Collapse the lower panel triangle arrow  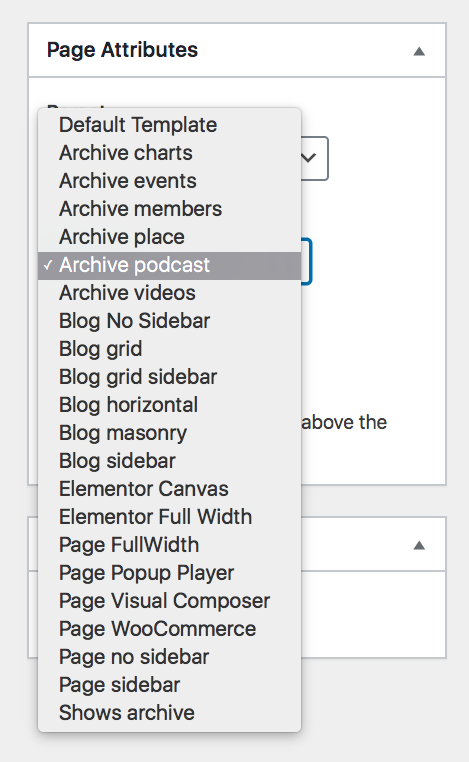click(419, 545)
